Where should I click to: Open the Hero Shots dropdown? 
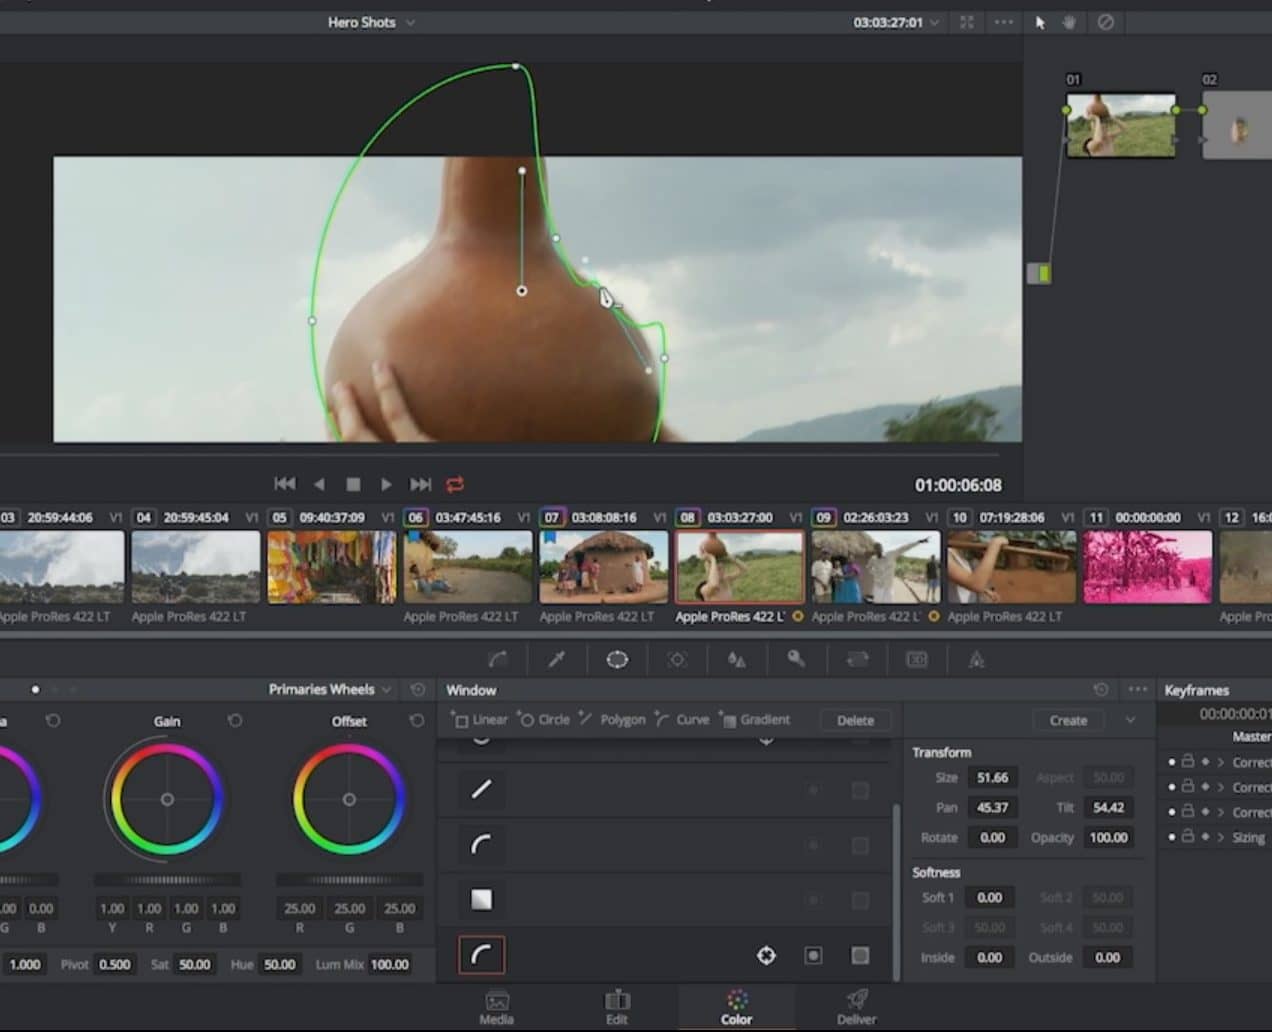pyautogui.click(x=371, y=22)
